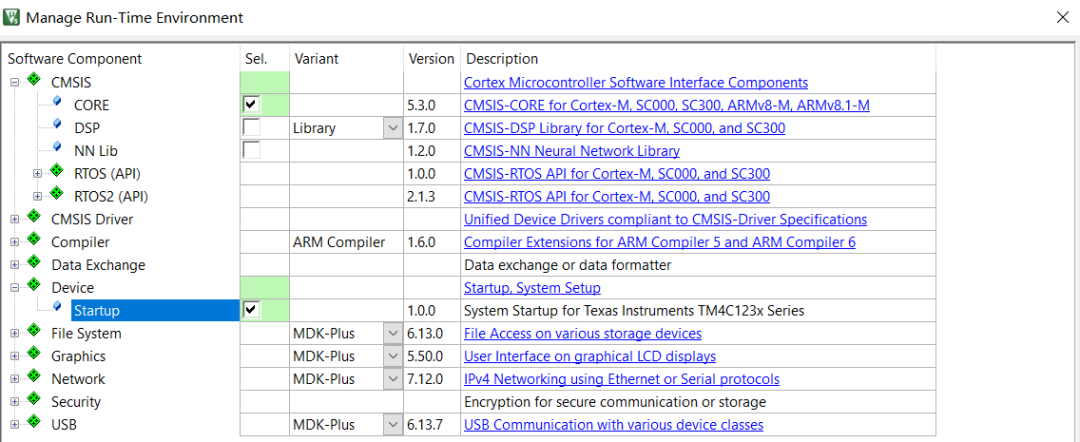This screenshot has width=1080, height=442.
Task: Uncheck the CMSIS CORE checkbox
Action: point(251,104)
